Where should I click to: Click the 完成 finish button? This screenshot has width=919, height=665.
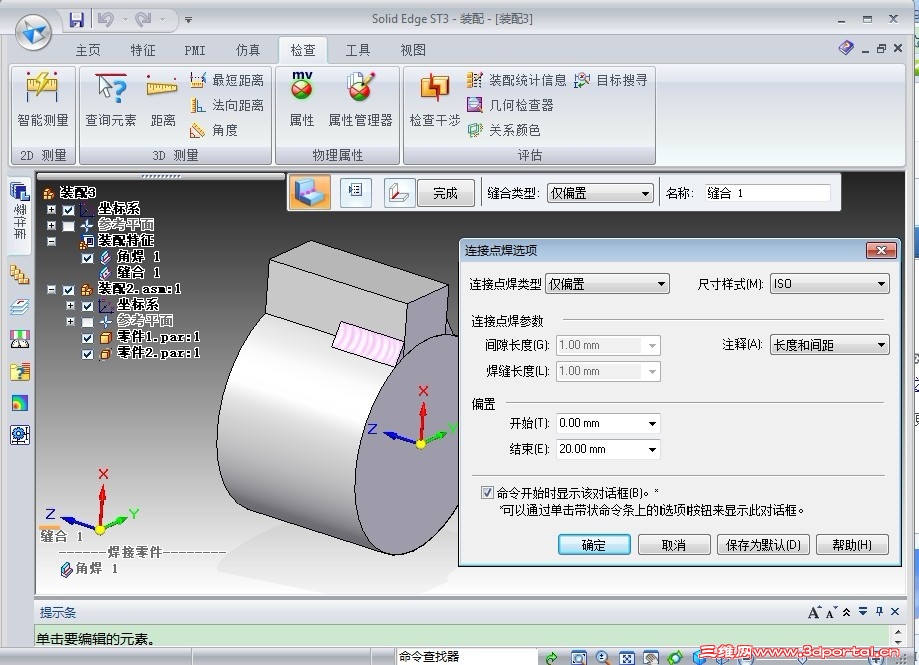point(445,193)
